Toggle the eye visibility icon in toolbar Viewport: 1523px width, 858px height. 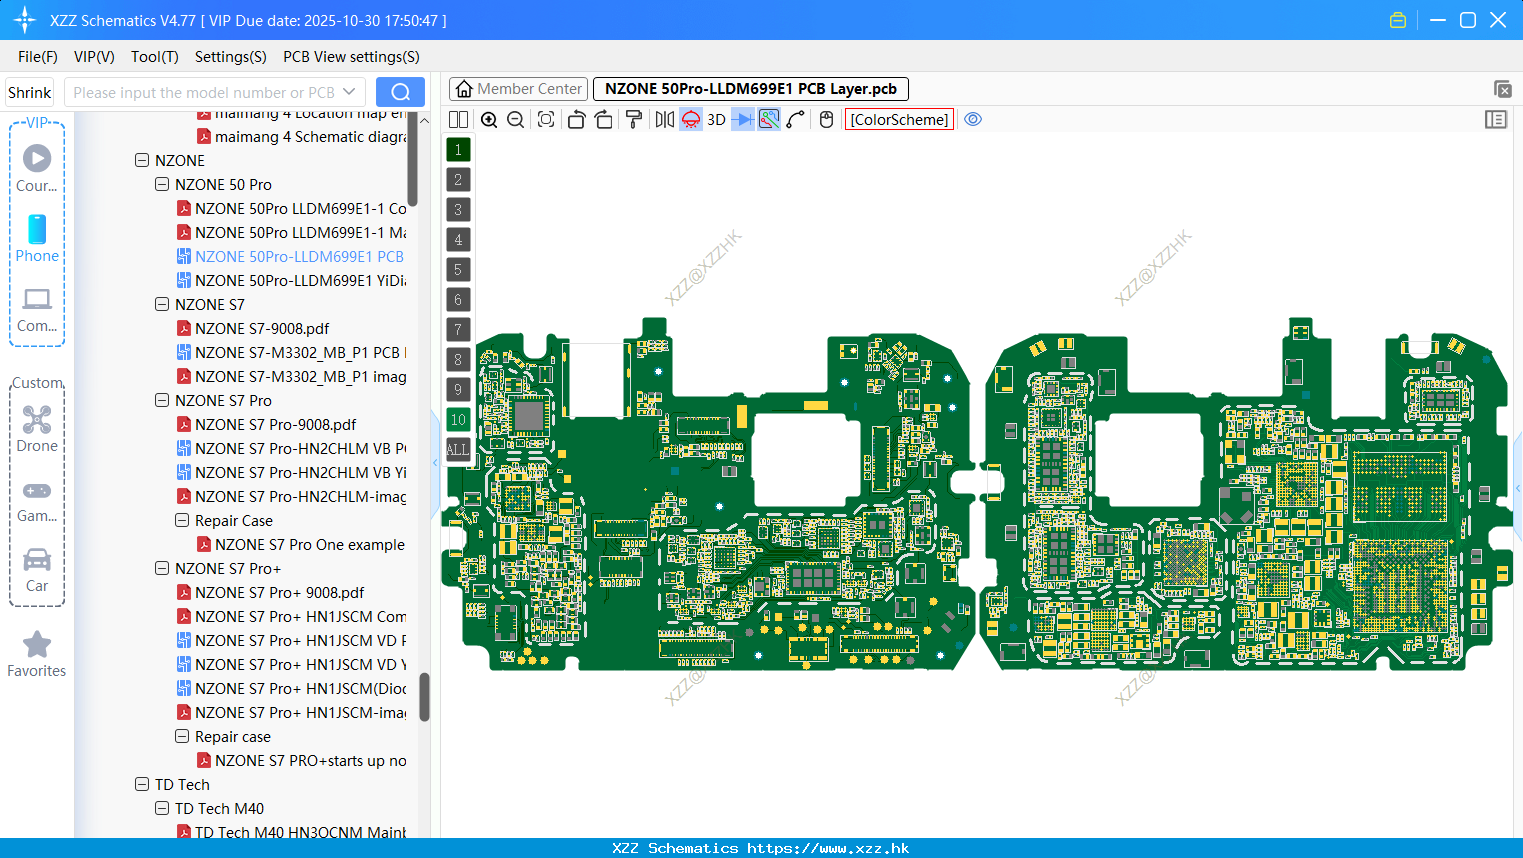click(x=973, y=119)
